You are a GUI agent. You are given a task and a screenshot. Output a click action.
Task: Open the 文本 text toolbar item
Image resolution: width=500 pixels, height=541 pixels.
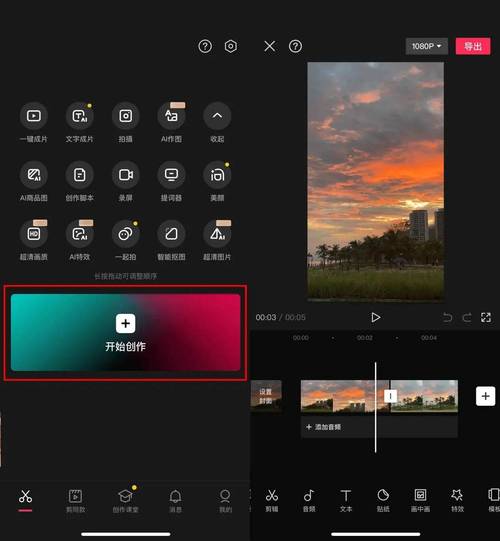[346, 500]
